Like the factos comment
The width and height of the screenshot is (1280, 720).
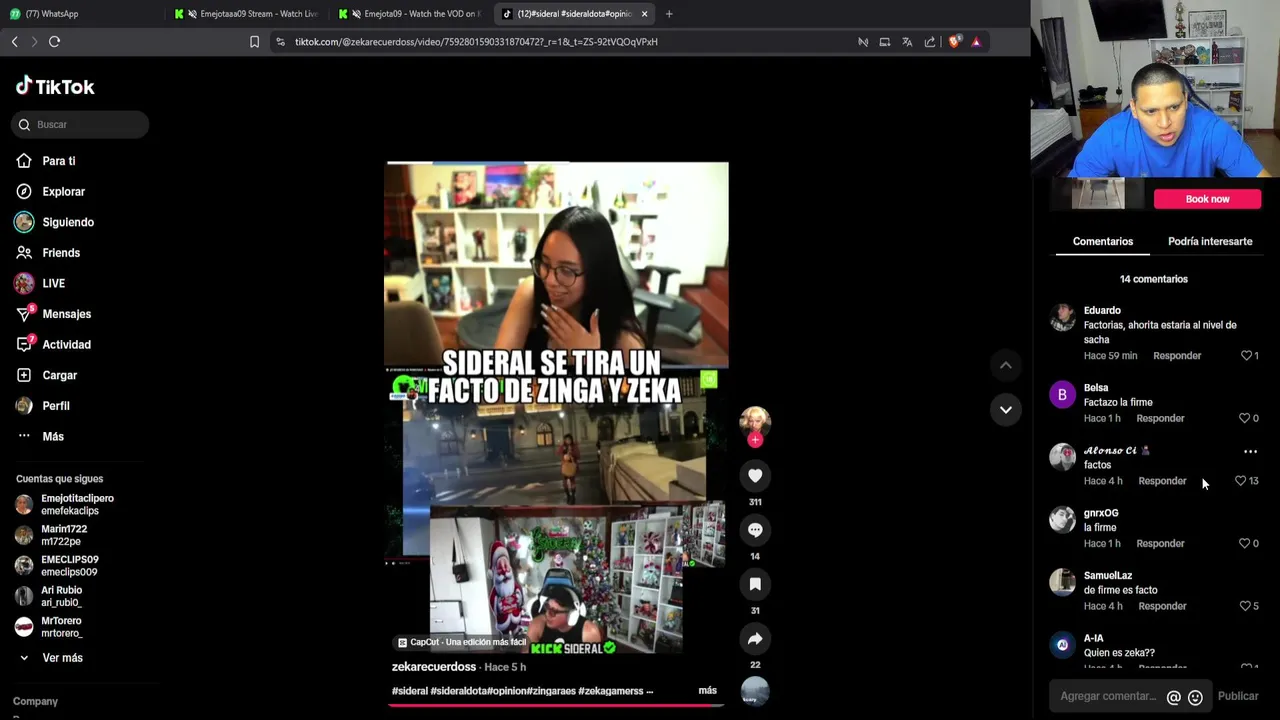coord(1241,481)
